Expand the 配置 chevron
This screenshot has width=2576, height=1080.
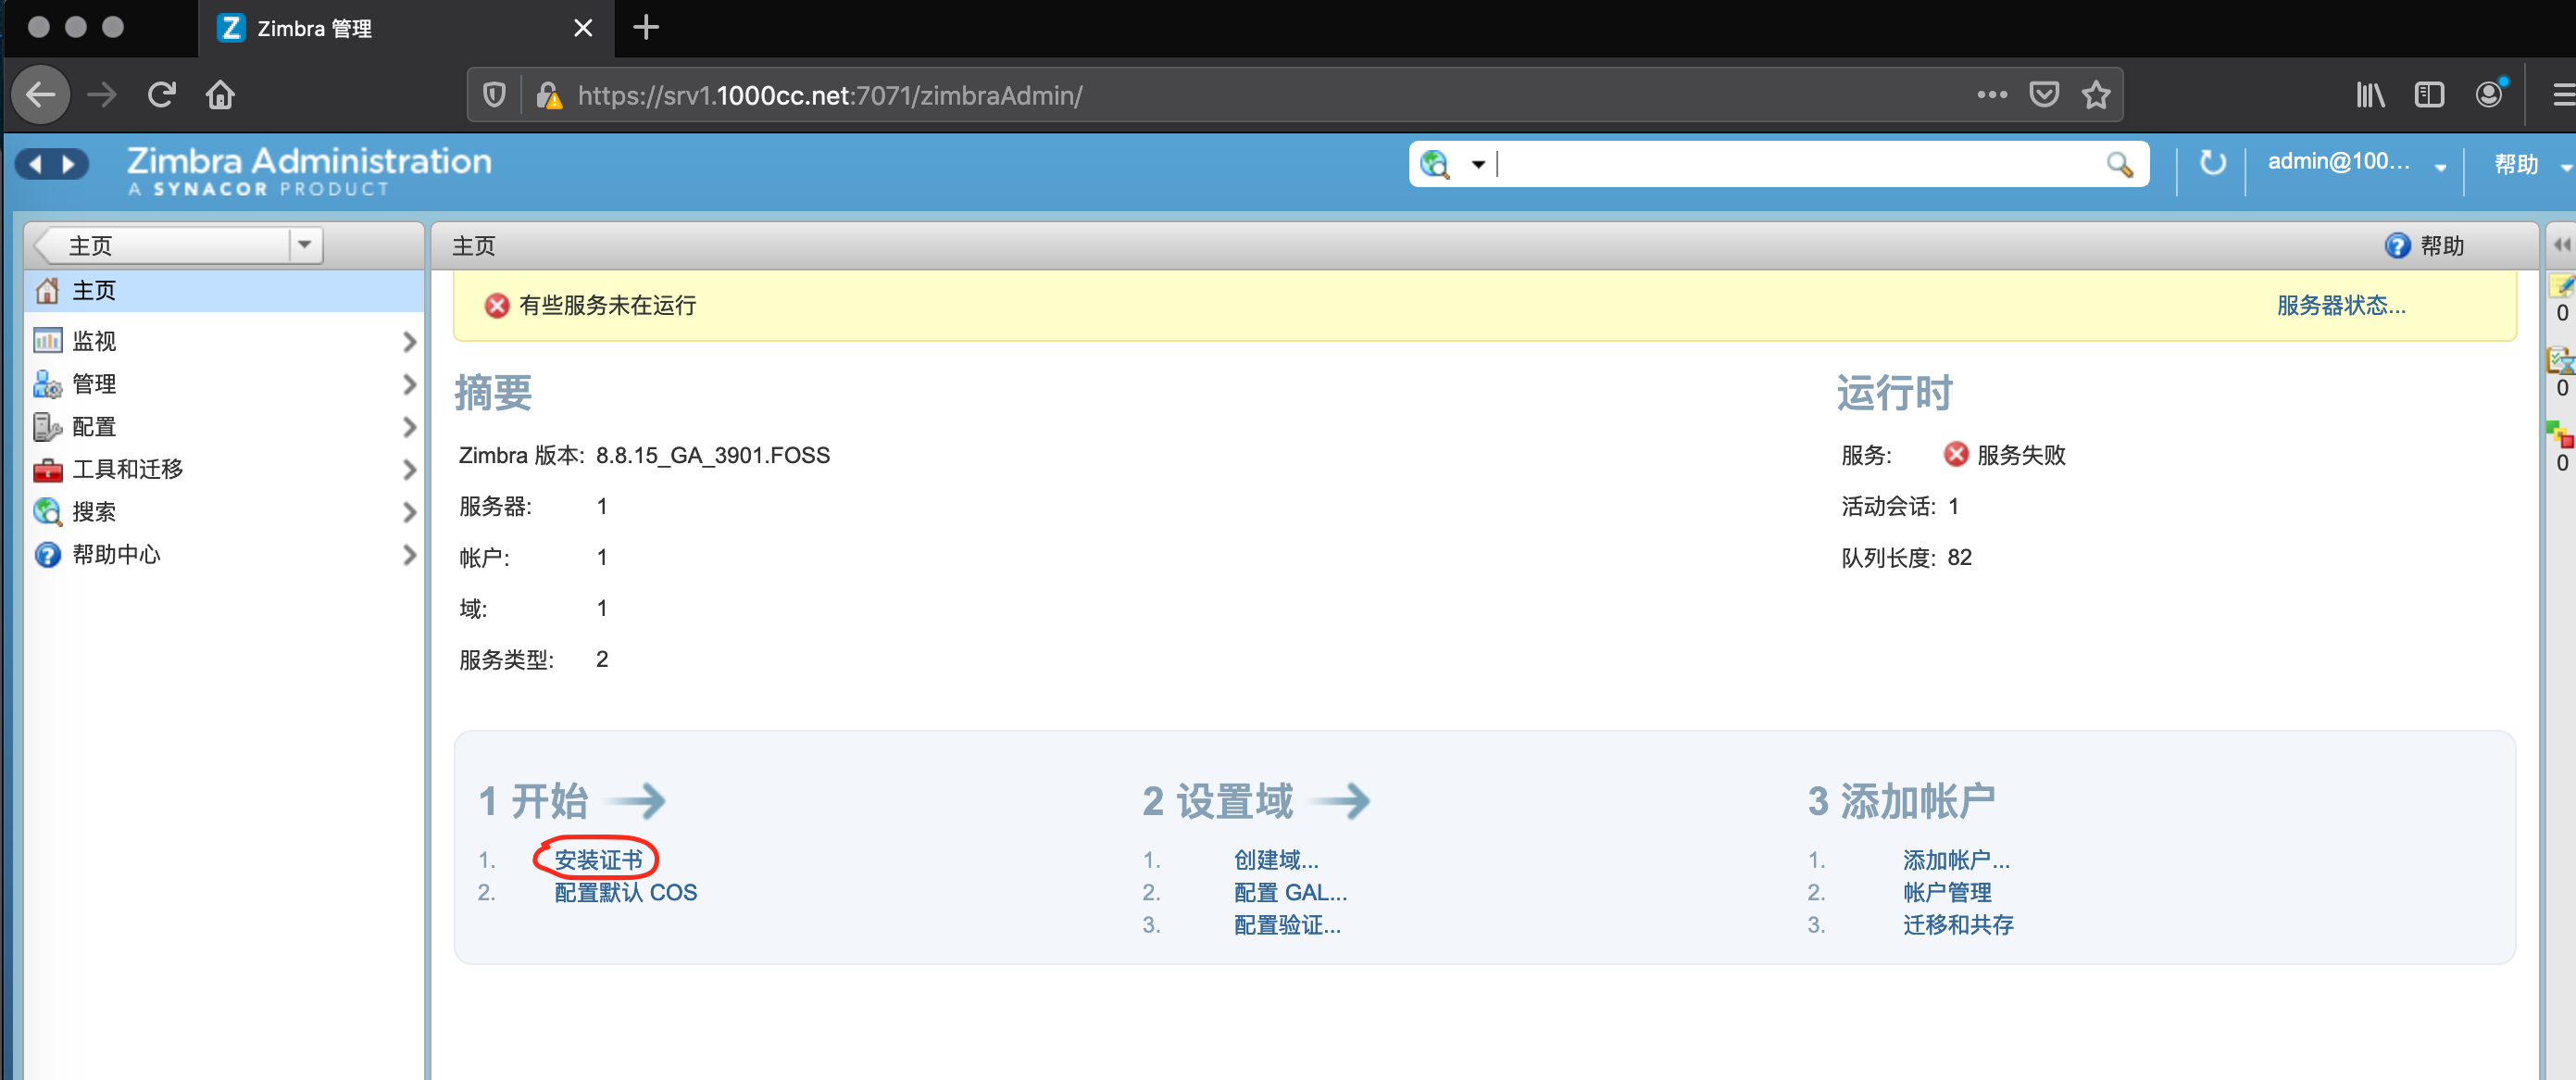[x=408, y=427]
